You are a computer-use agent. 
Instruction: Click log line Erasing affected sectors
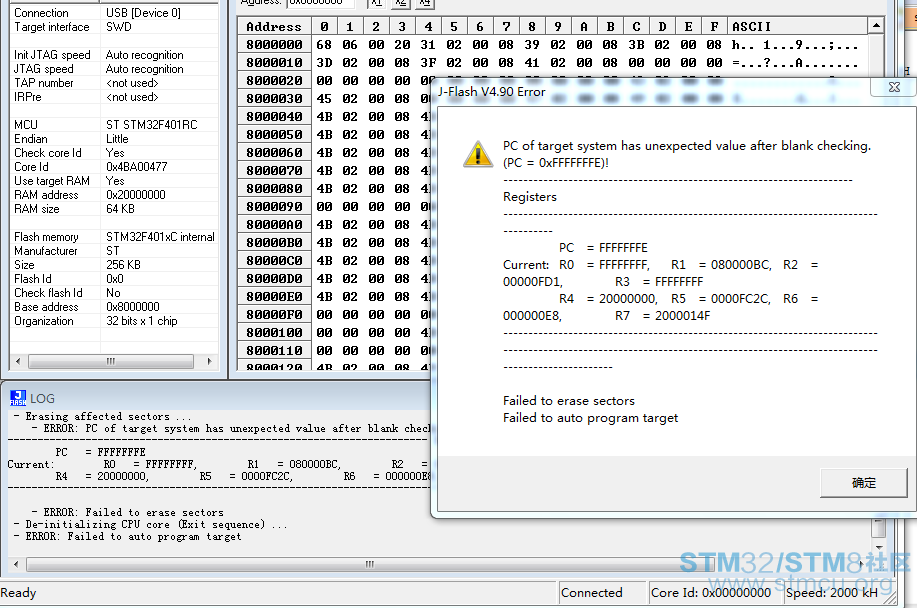tap(103, 416)
